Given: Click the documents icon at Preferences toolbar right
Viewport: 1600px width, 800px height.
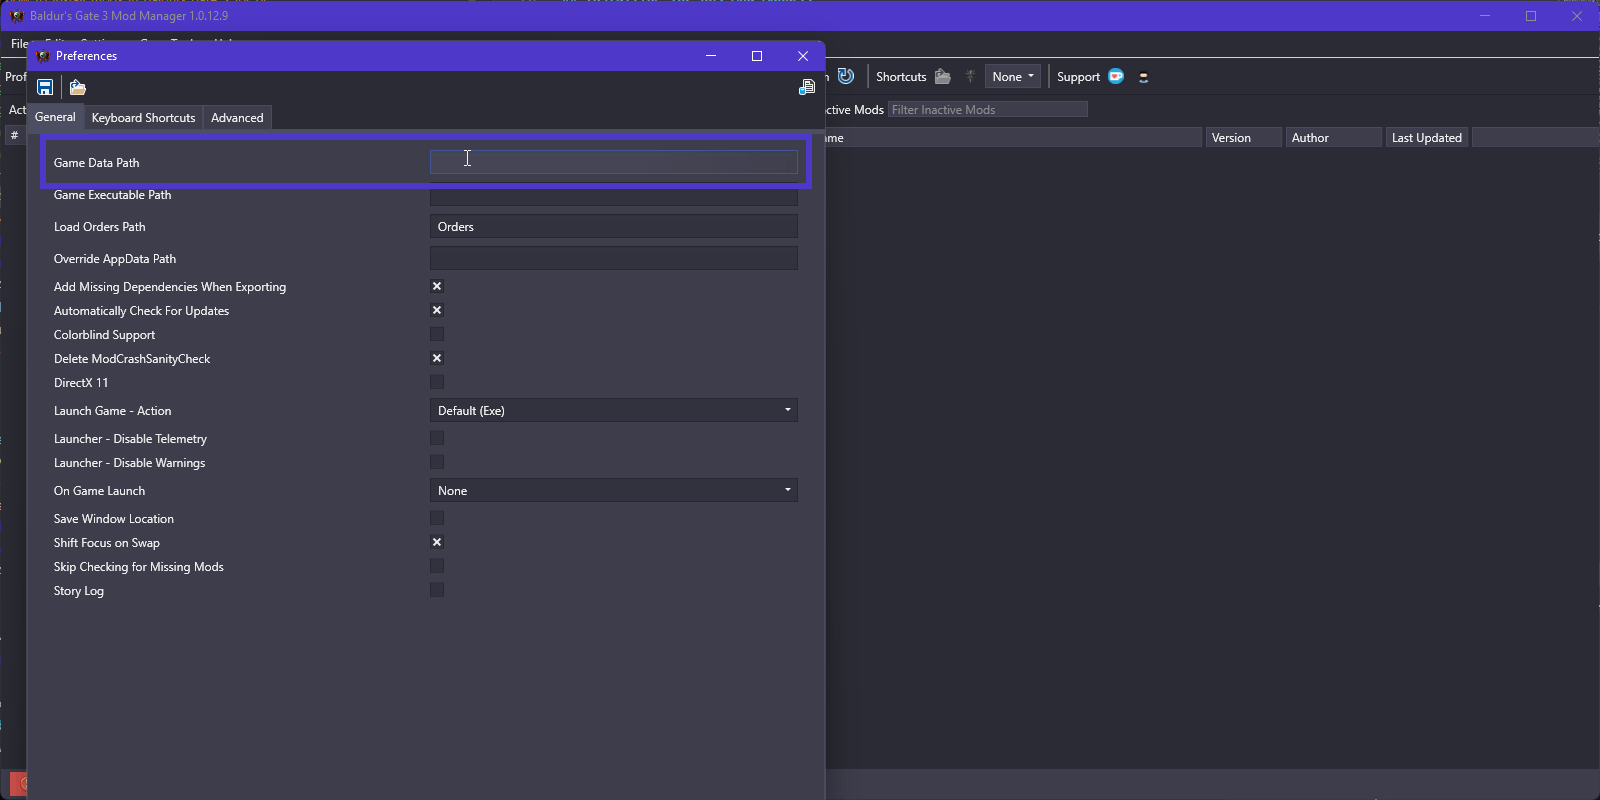Looking at the screenshot, I should point(806,87).
